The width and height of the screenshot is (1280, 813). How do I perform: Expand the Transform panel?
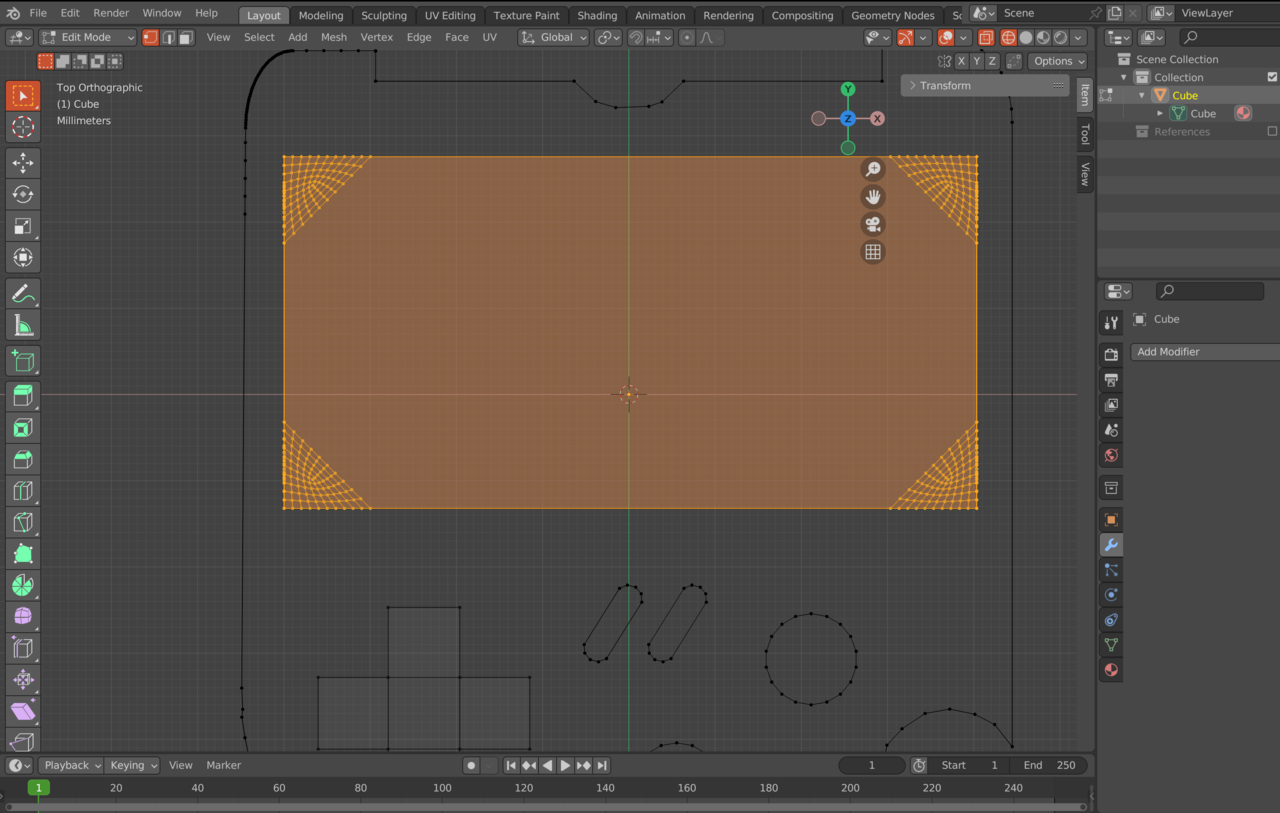pos(945,86)
